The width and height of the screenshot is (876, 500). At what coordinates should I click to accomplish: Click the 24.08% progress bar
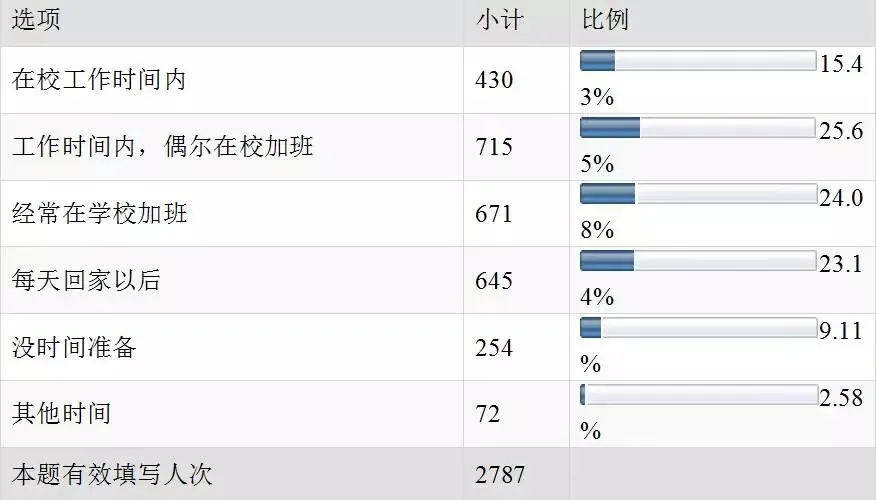pos(698,195)
